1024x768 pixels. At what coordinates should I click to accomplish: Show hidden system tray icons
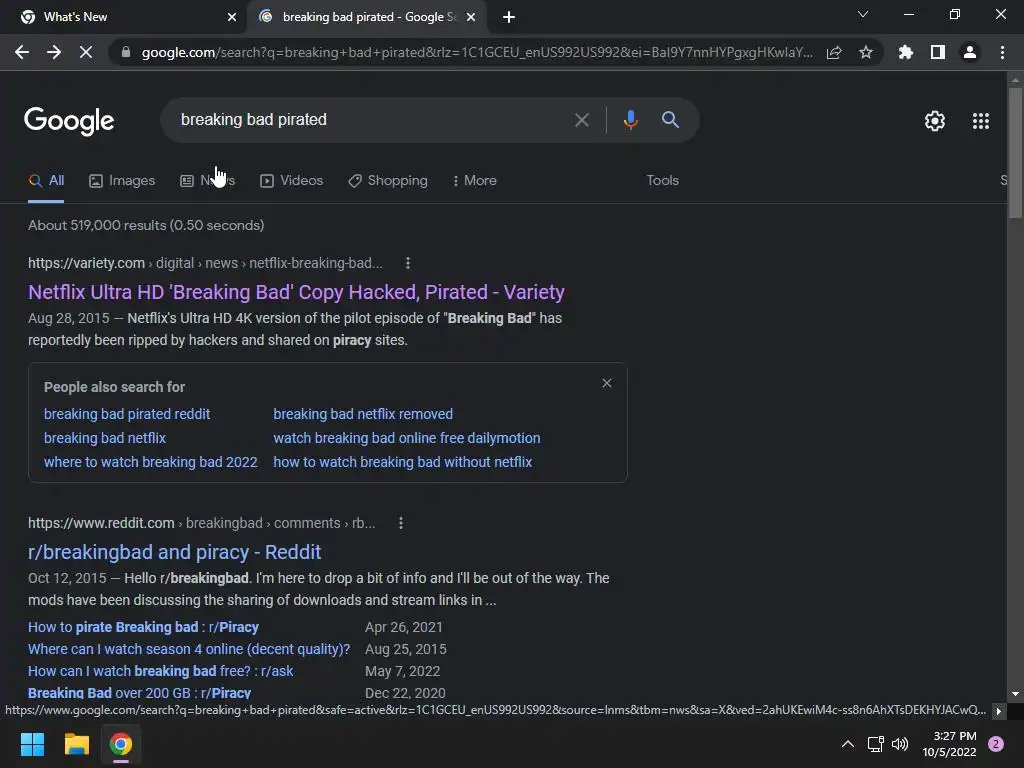pyautogui.click(x=848, y=744)
